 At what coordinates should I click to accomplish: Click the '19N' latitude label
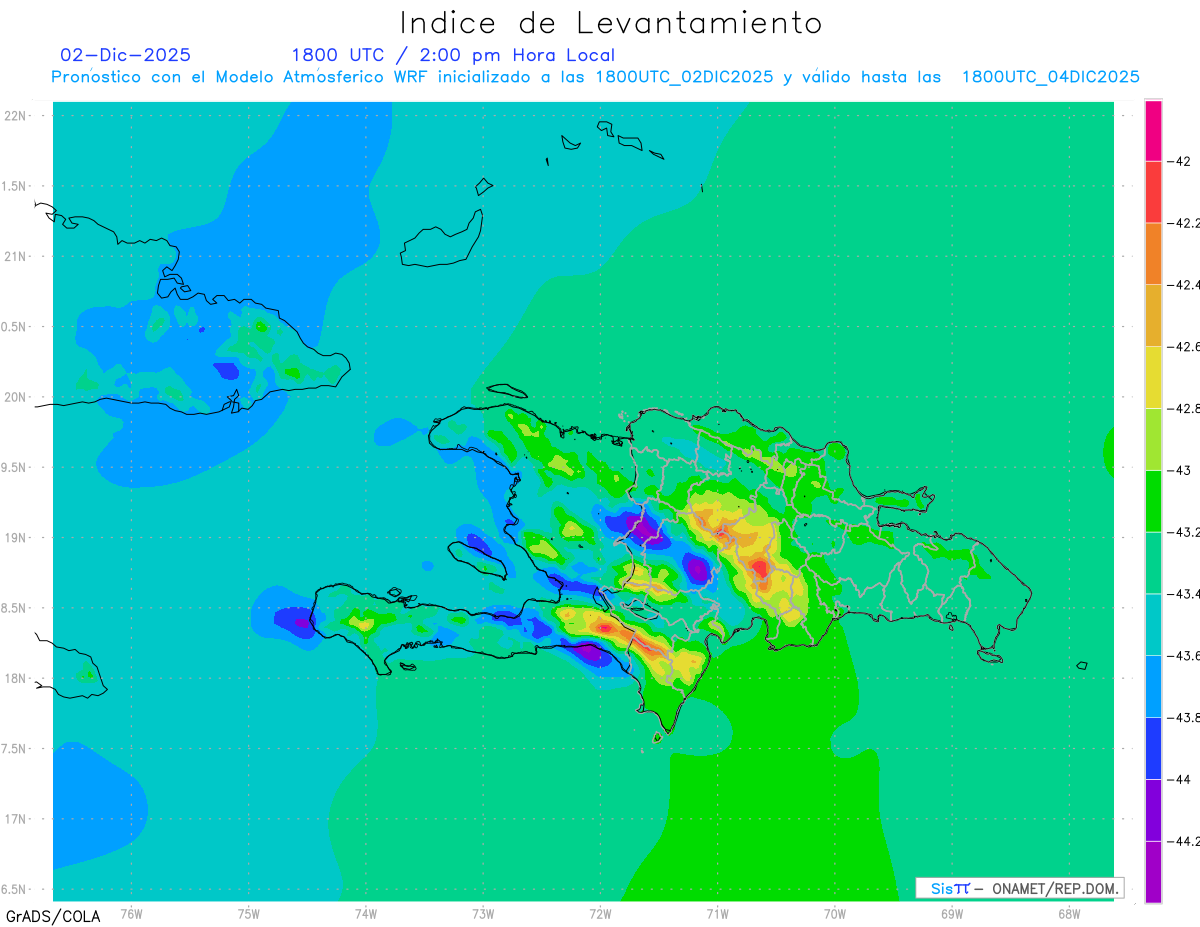(x=16, y=538)
